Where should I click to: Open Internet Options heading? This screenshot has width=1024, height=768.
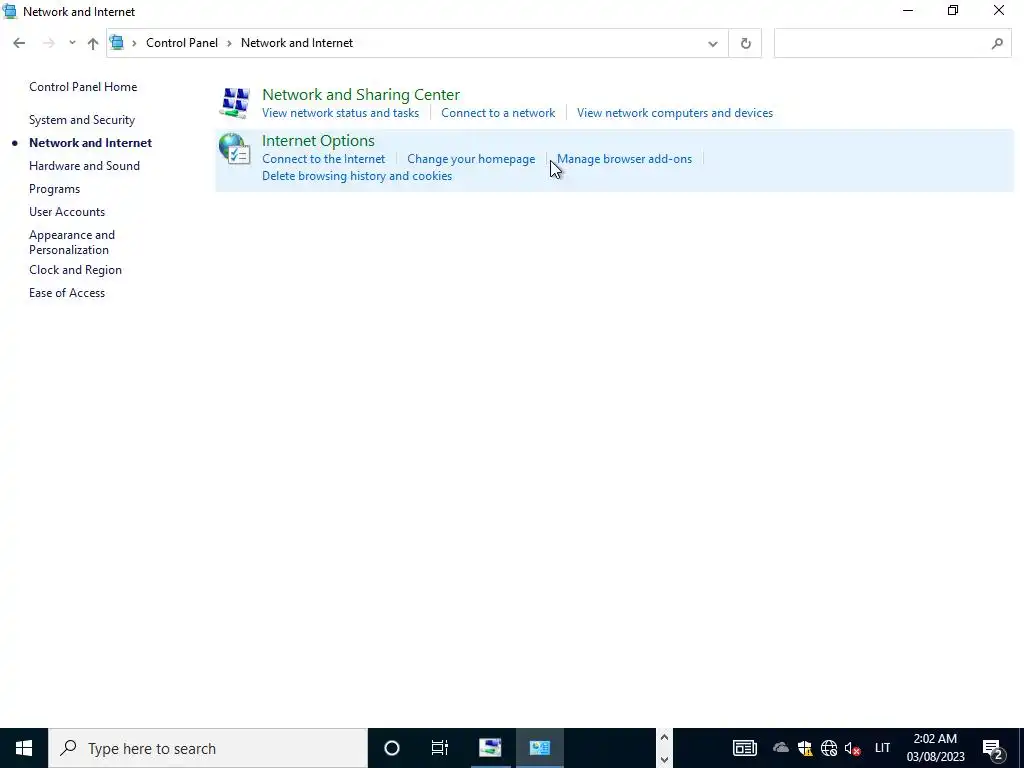click(318, 141)
